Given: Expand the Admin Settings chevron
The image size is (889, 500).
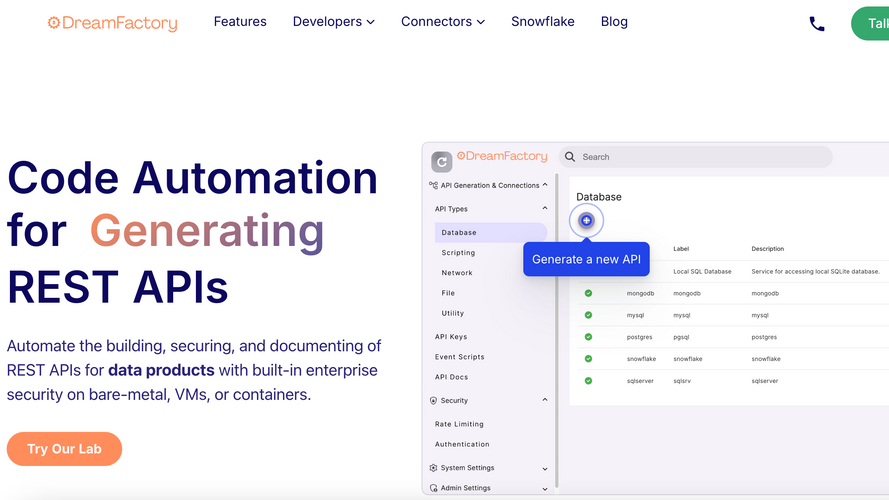Looking at the screenshot, I should tap(544, 489).
